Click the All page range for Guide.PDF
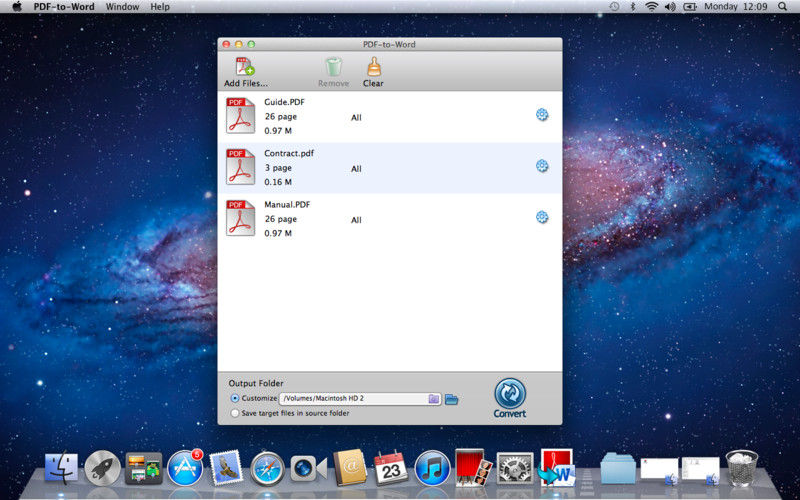Viewport: 800px width, 500px height. 356,117
